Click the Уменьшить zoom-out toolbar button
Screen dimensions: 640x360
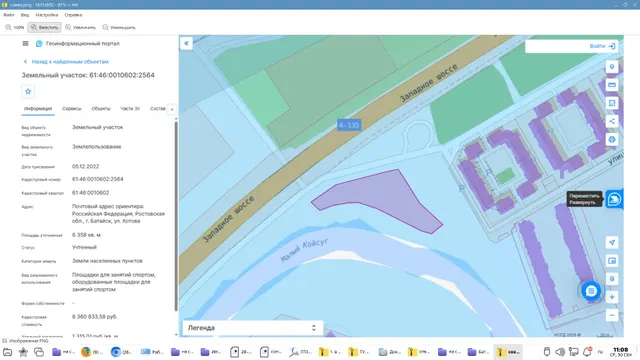pos(119,27)
